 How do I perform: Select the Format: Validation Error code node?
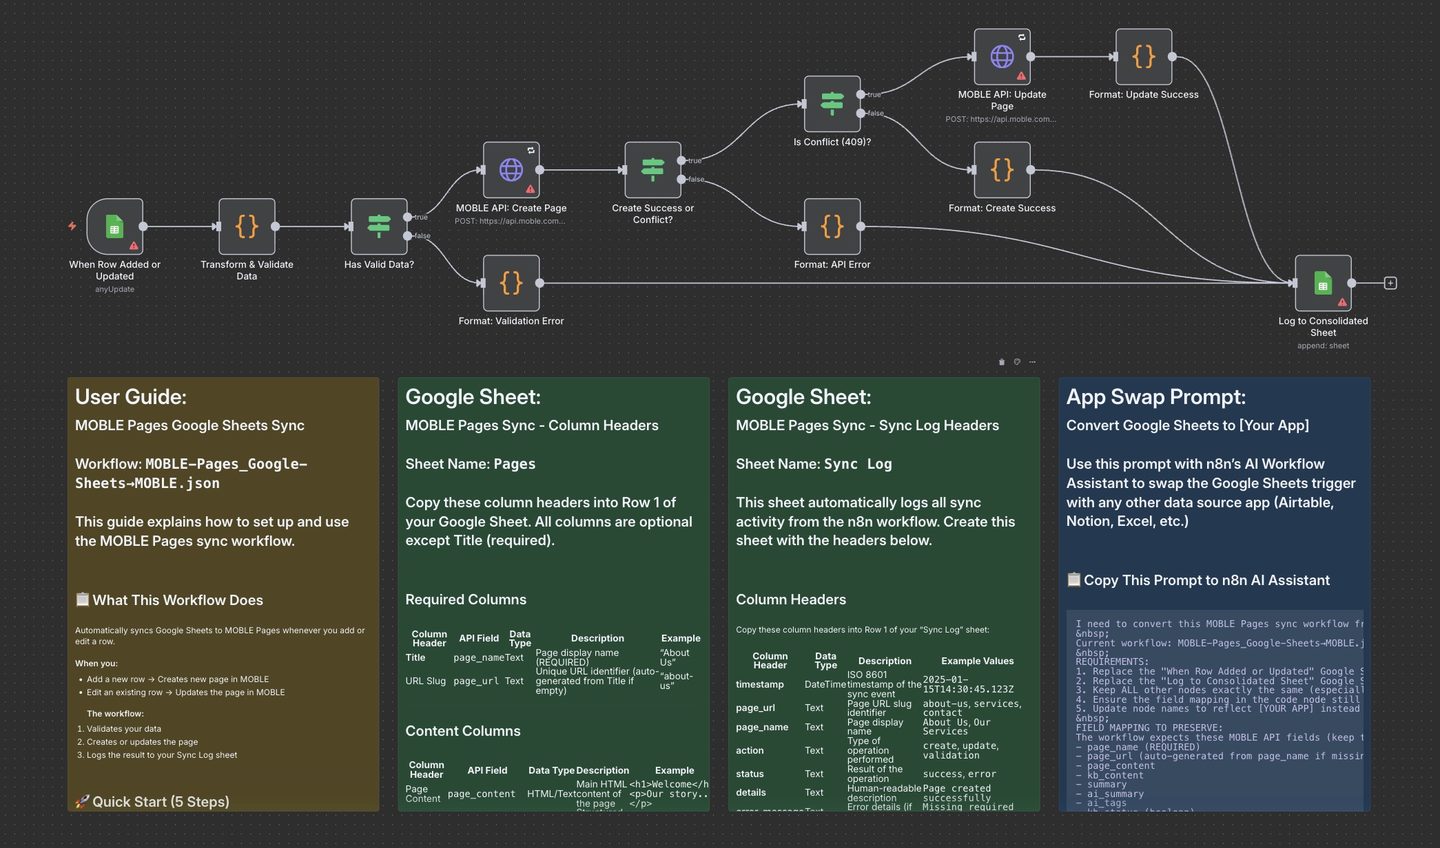[x=511, y=284]
